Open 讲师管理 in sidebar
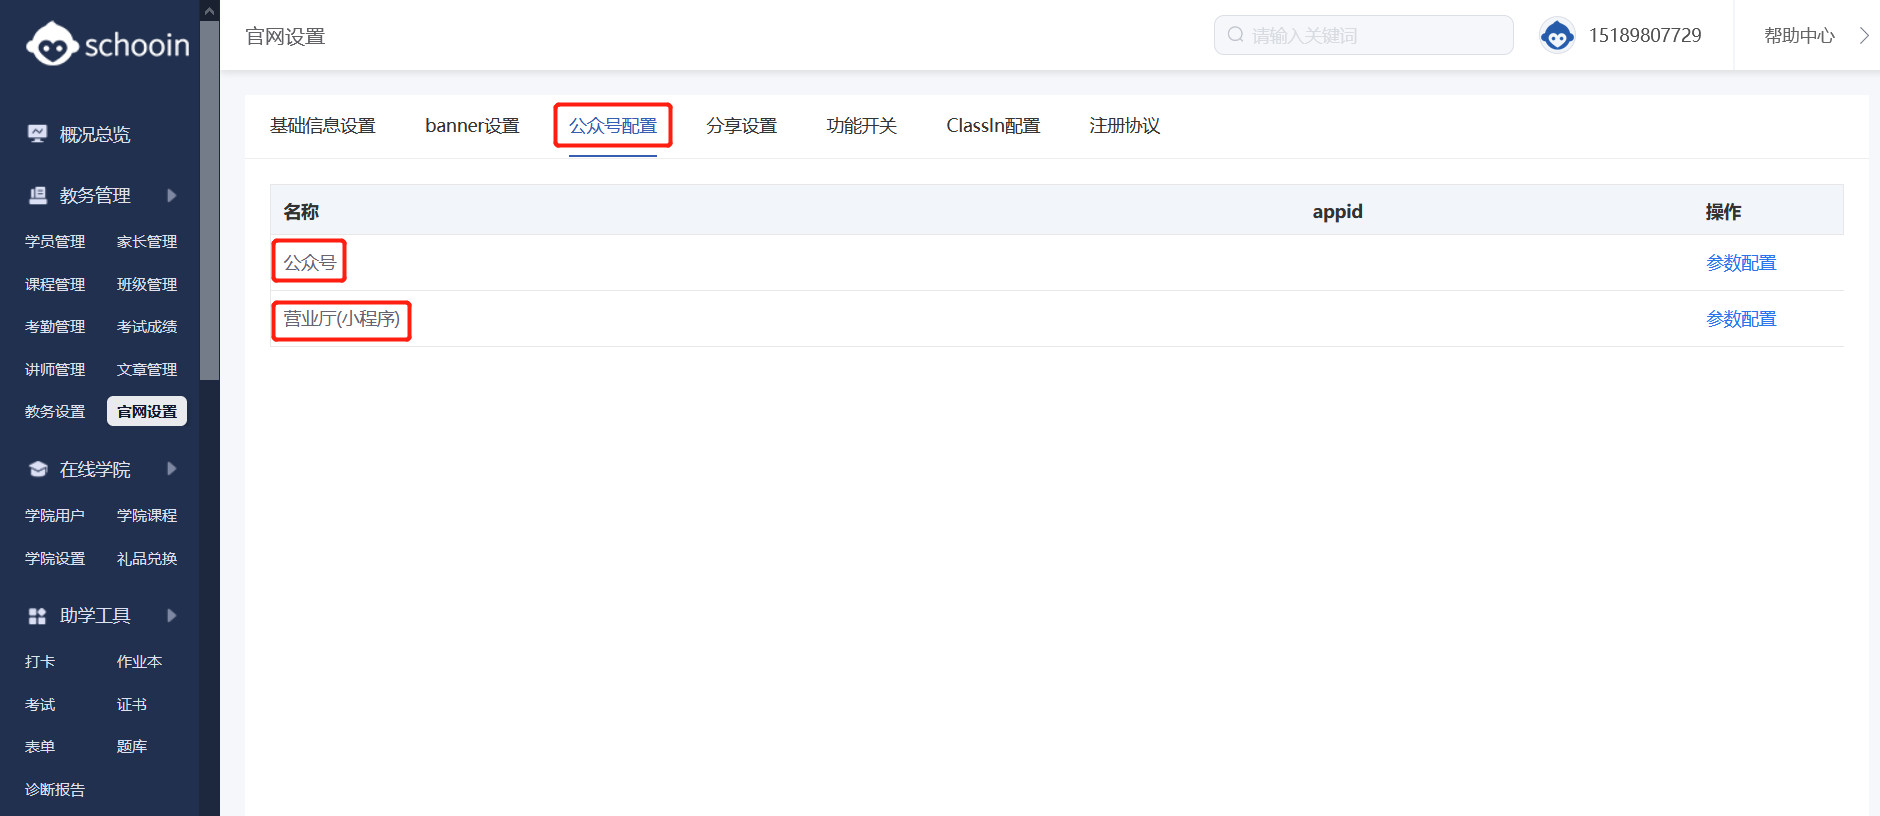The height and width of the screenshot is (816, 1880). (55, 370)
